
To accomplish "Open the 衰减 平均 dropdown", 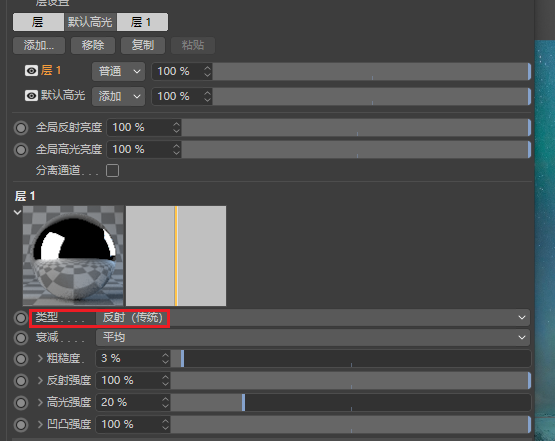I will coord(313,337).
